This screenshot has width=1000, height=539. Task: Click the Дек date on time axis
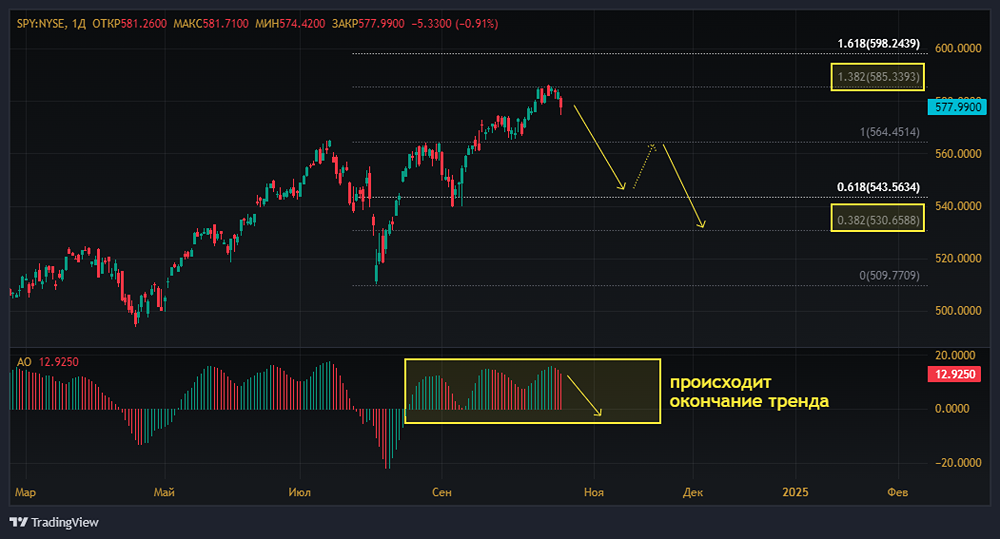pos(693,492)
